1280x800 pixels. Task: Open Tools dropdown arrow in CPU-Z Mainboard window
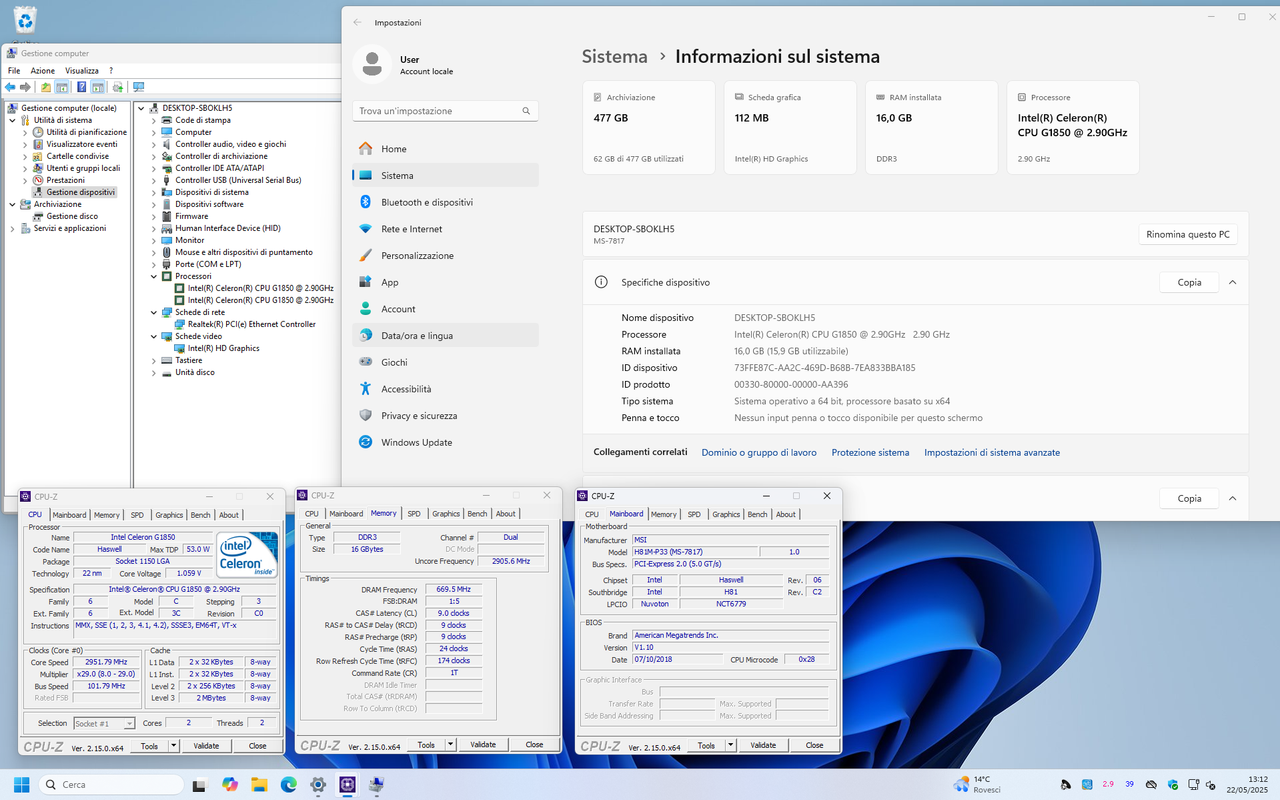click(x=730, y=745)
